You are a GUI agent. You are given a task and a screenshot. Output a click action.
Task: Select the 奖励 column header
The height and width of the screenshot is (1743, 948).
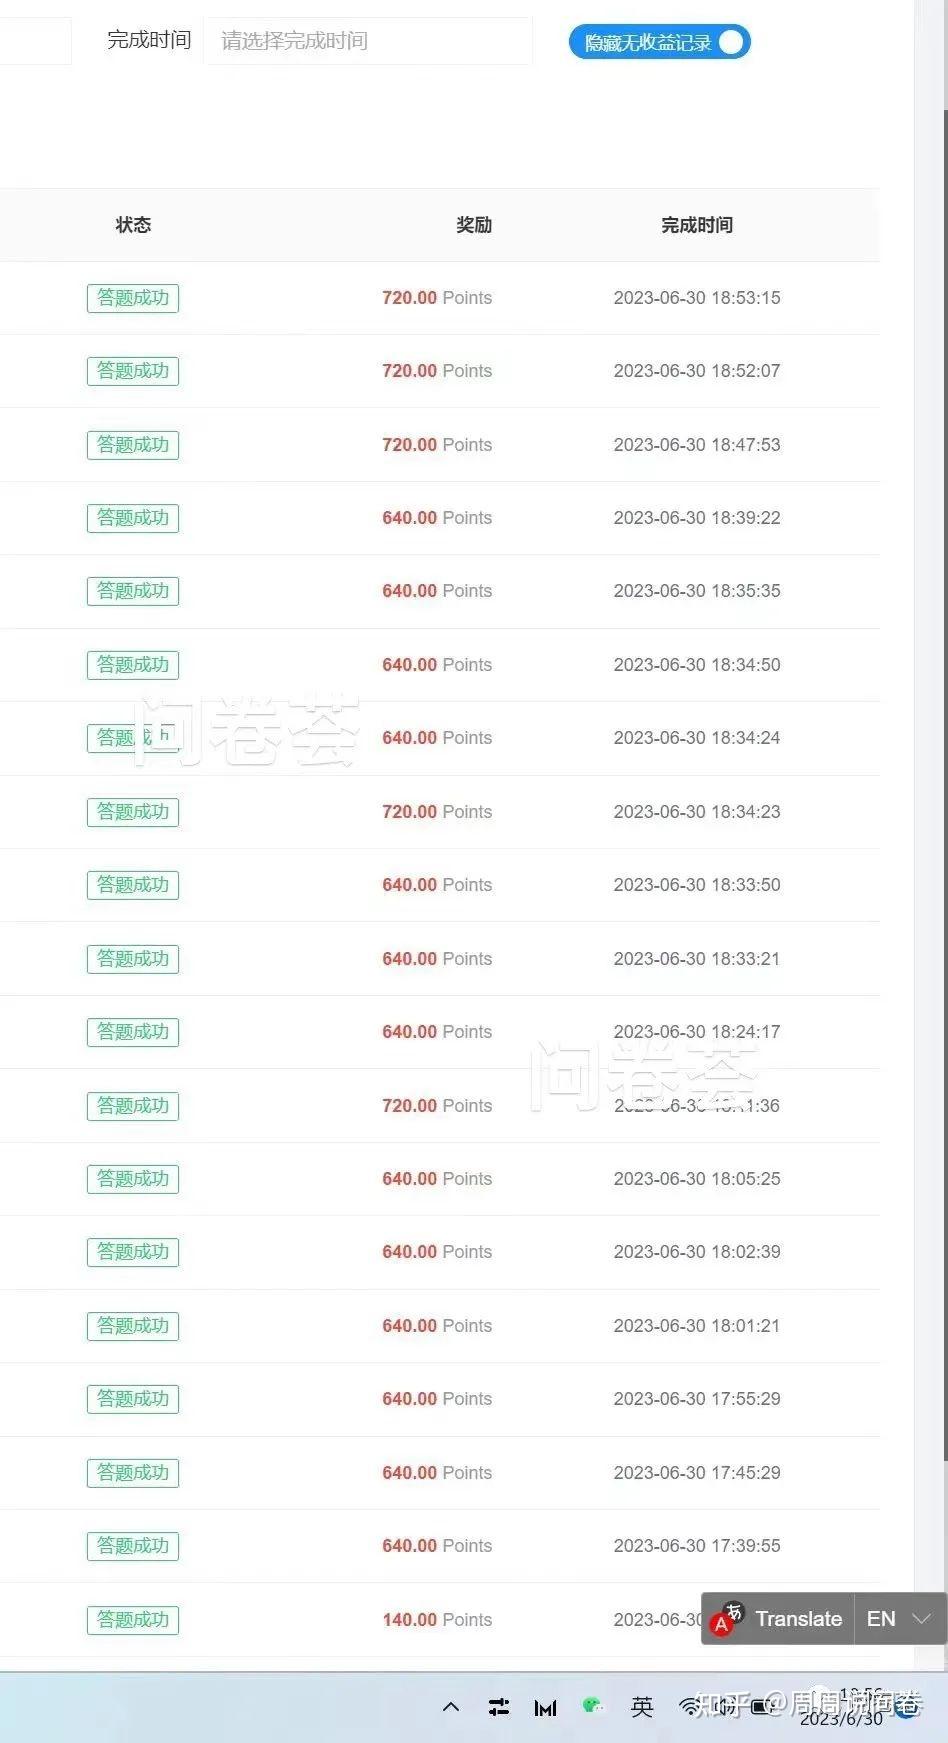(473, 225)
